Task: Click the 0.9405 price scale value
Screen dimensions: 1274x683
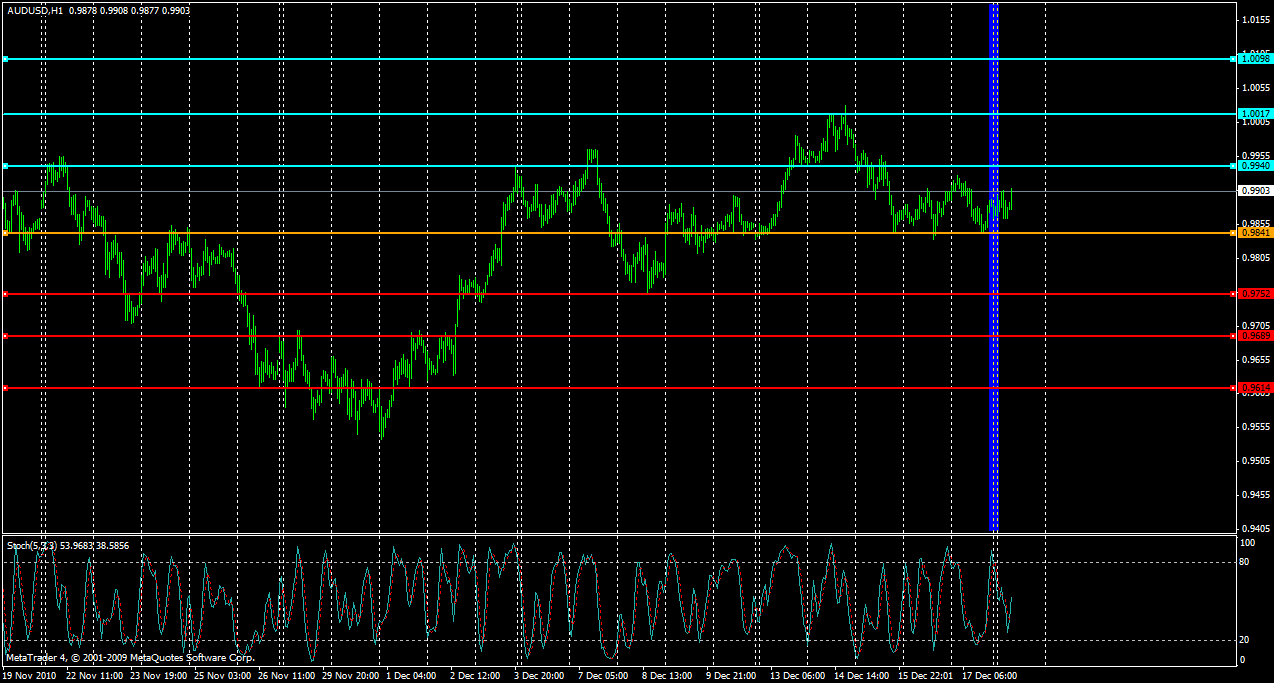Action: click(x=1255, y=529)
